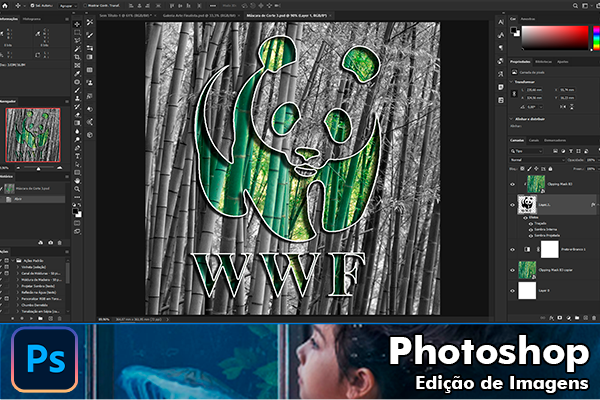Open the rotation angle dropdown in Properties

tap(541, 107)
